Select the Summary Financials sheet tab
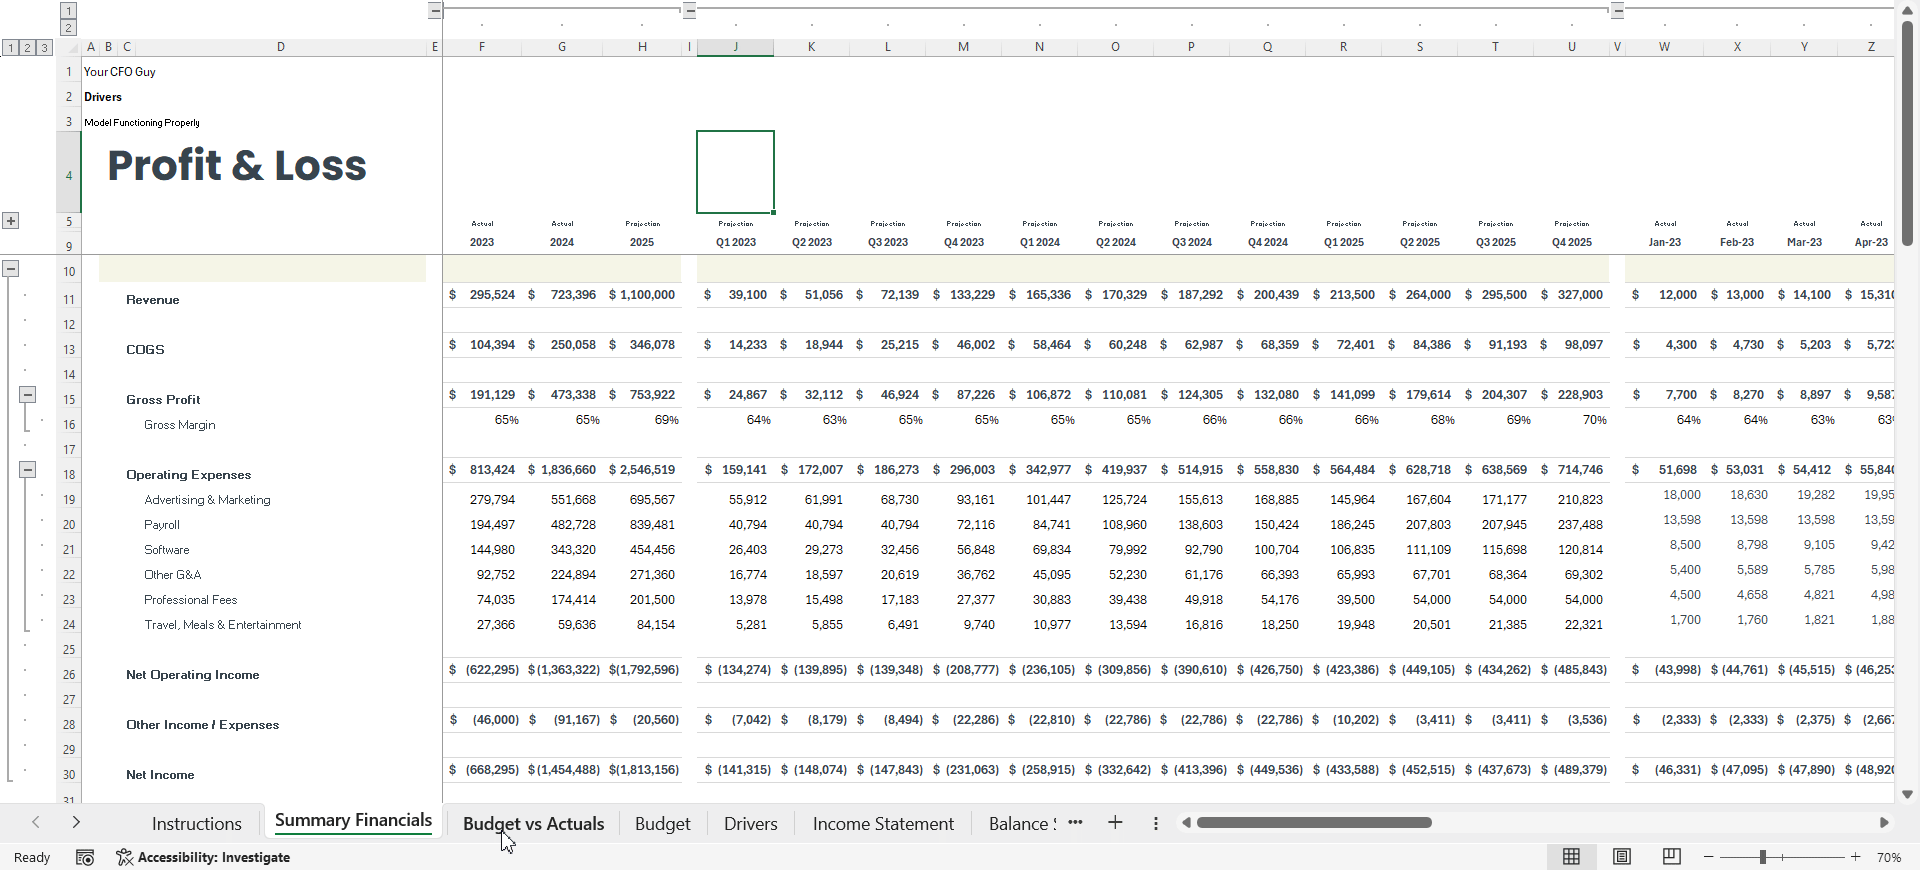The height and width of the screenshot is (870, 1920). (x=353, y=821)
